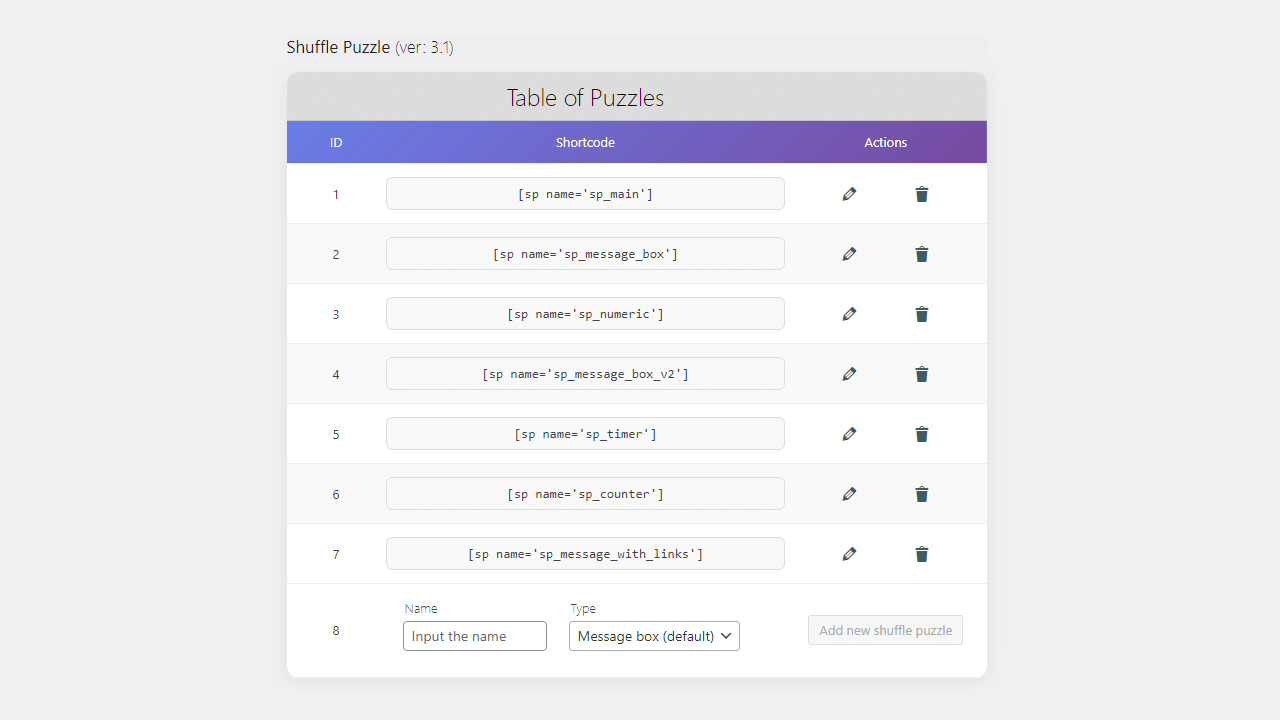Click the sp_timer shortcode field
The width and height of the screenshot is (1280, 720).
coord(585,434)
